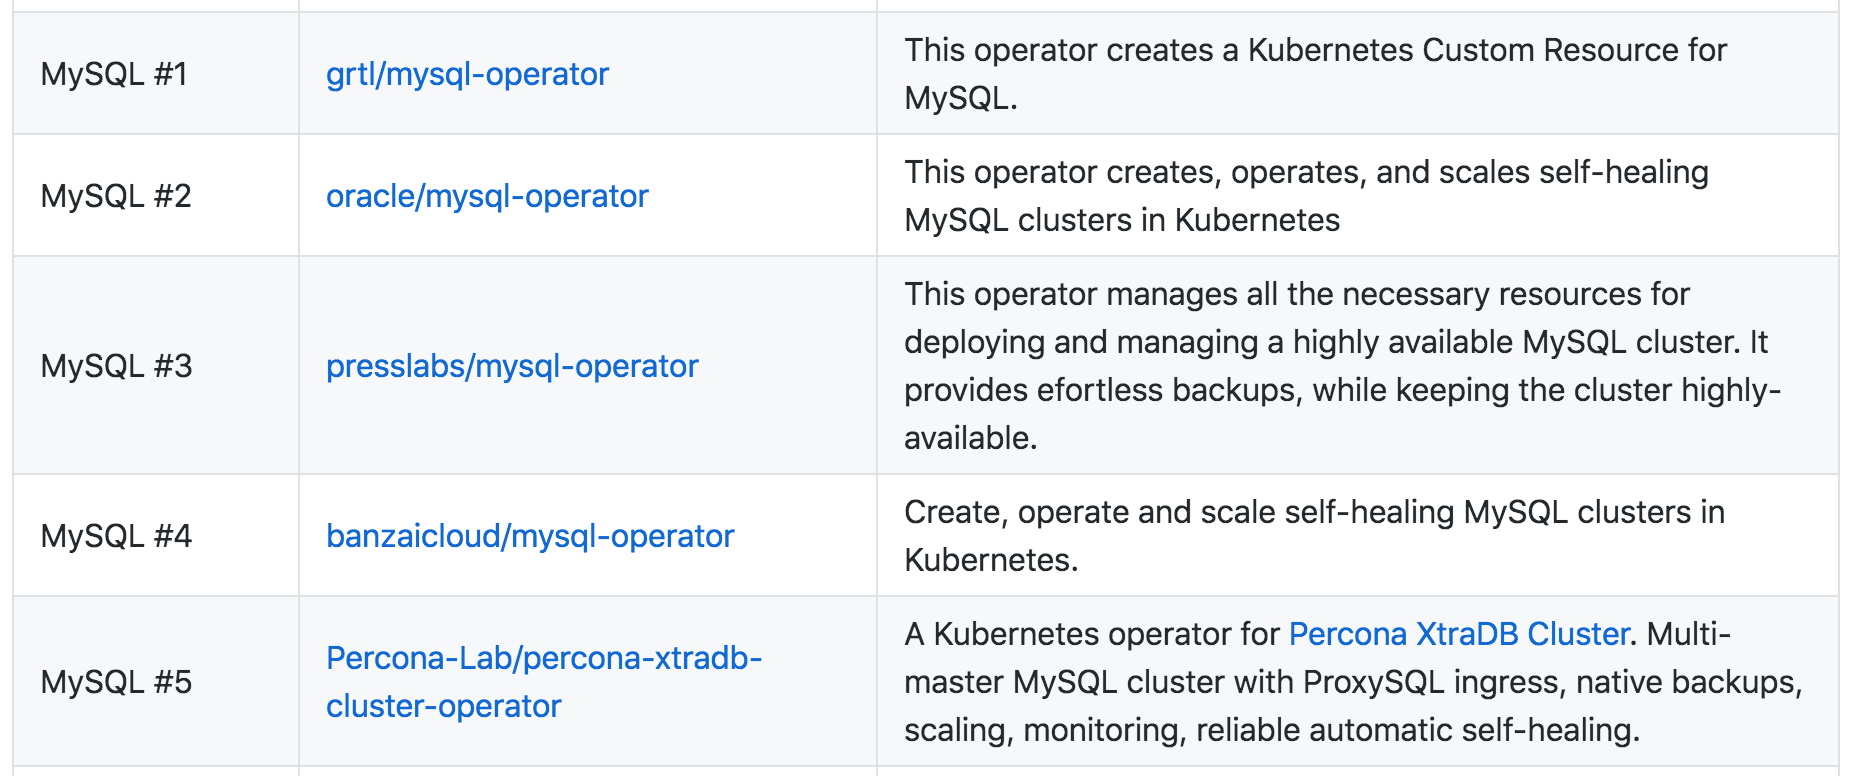Click the MySQL #4 name cell

point(156,536)
